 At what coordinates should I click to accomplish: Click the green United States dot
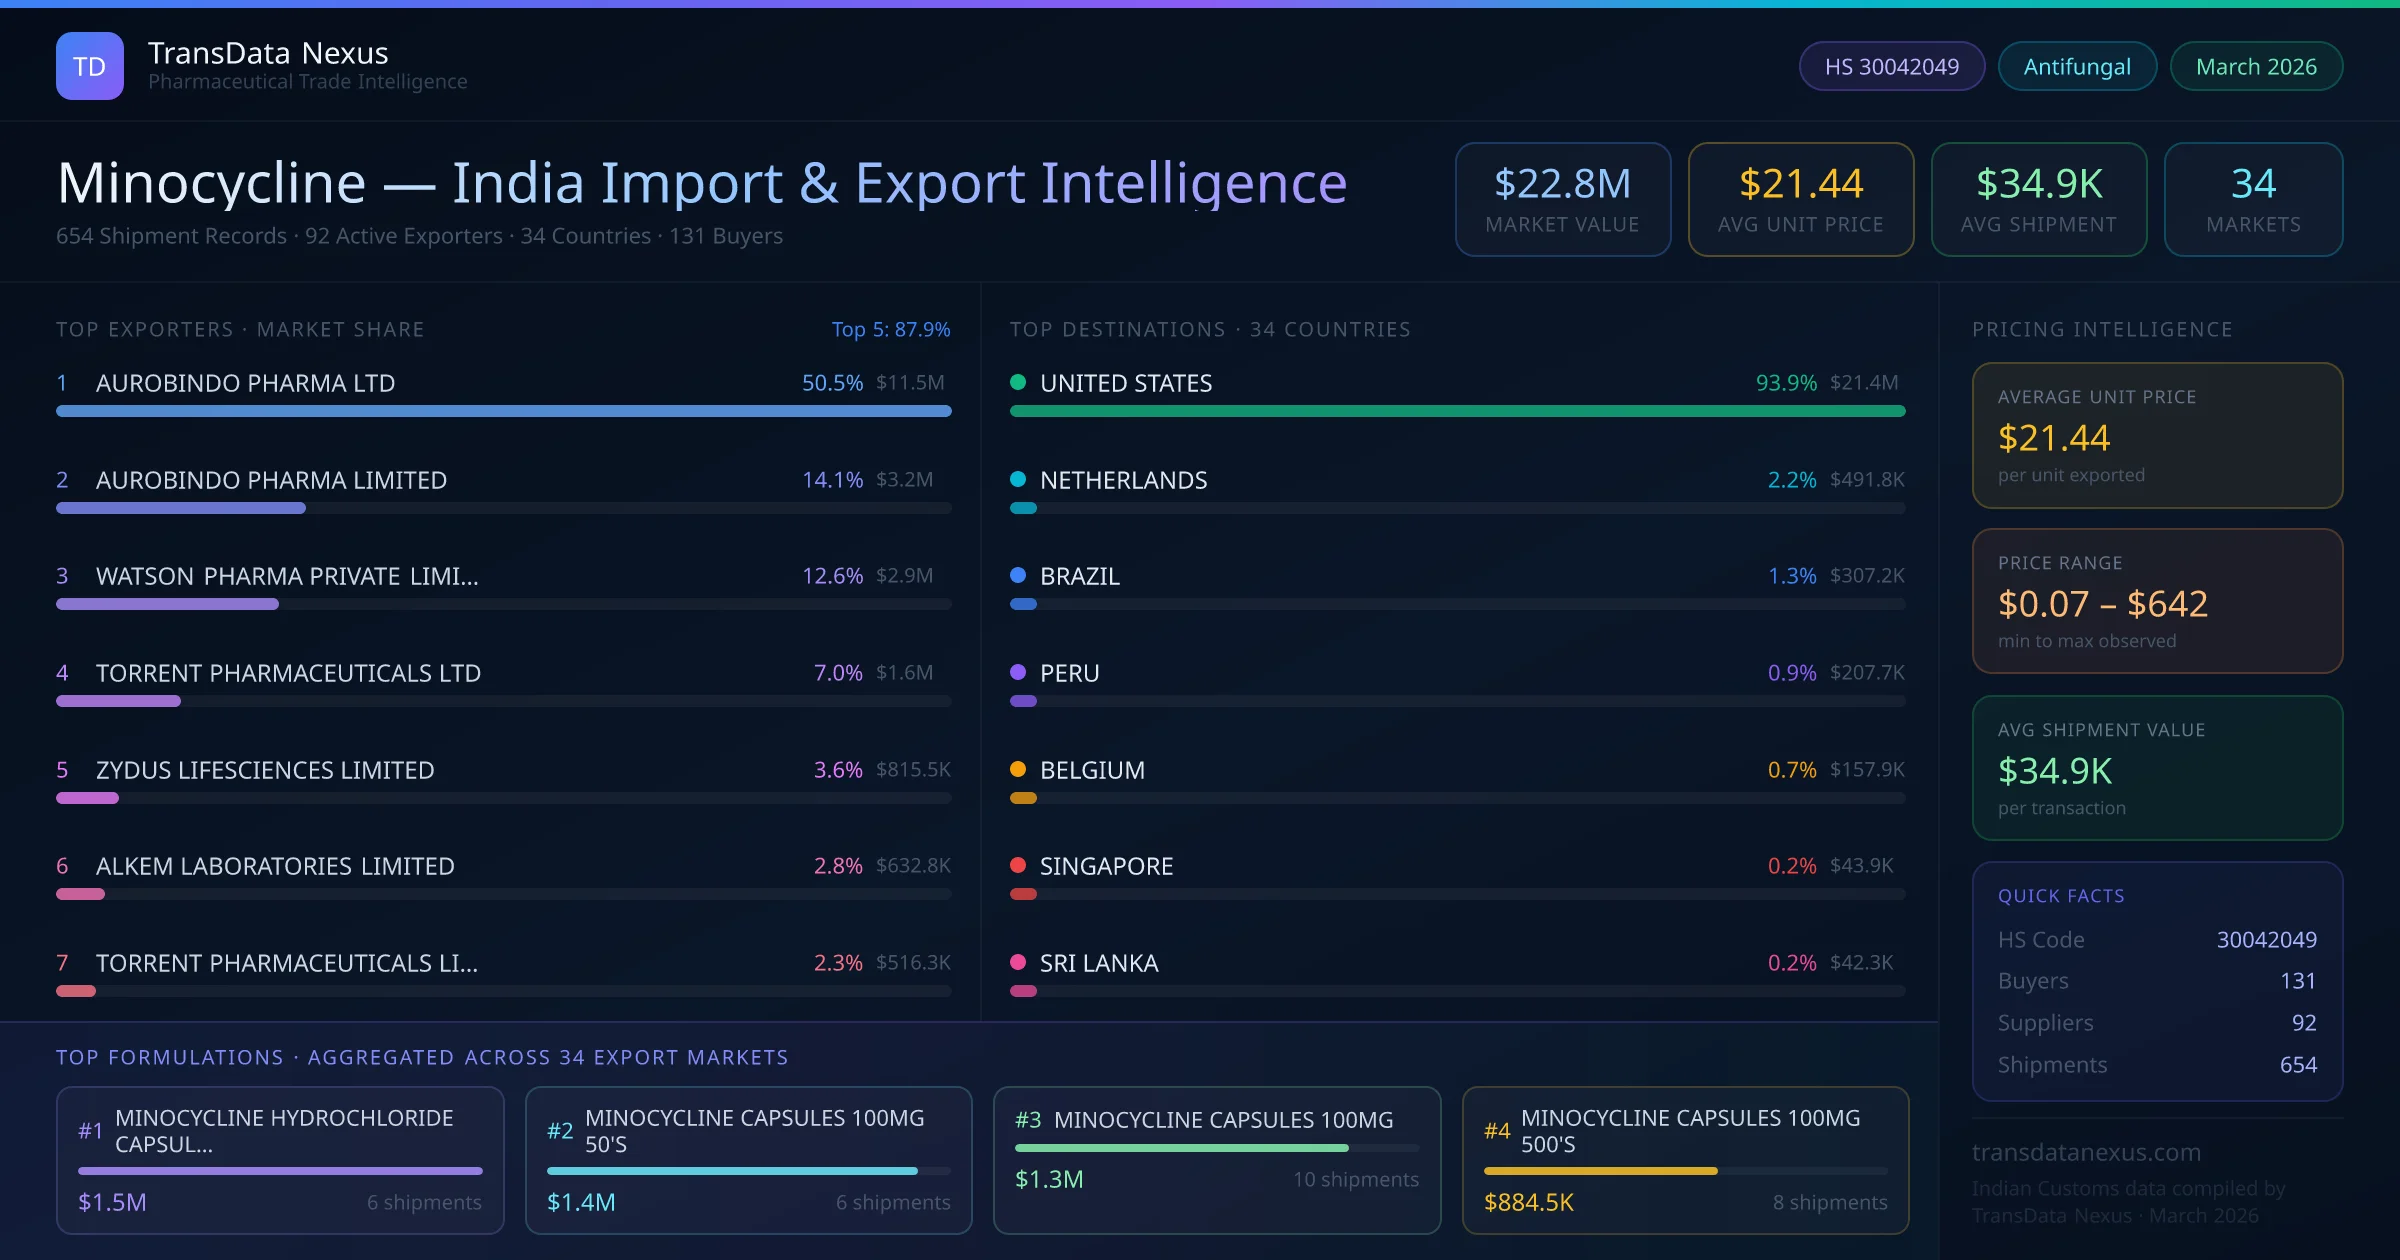pyautogui.click(x=1018, y=382)
